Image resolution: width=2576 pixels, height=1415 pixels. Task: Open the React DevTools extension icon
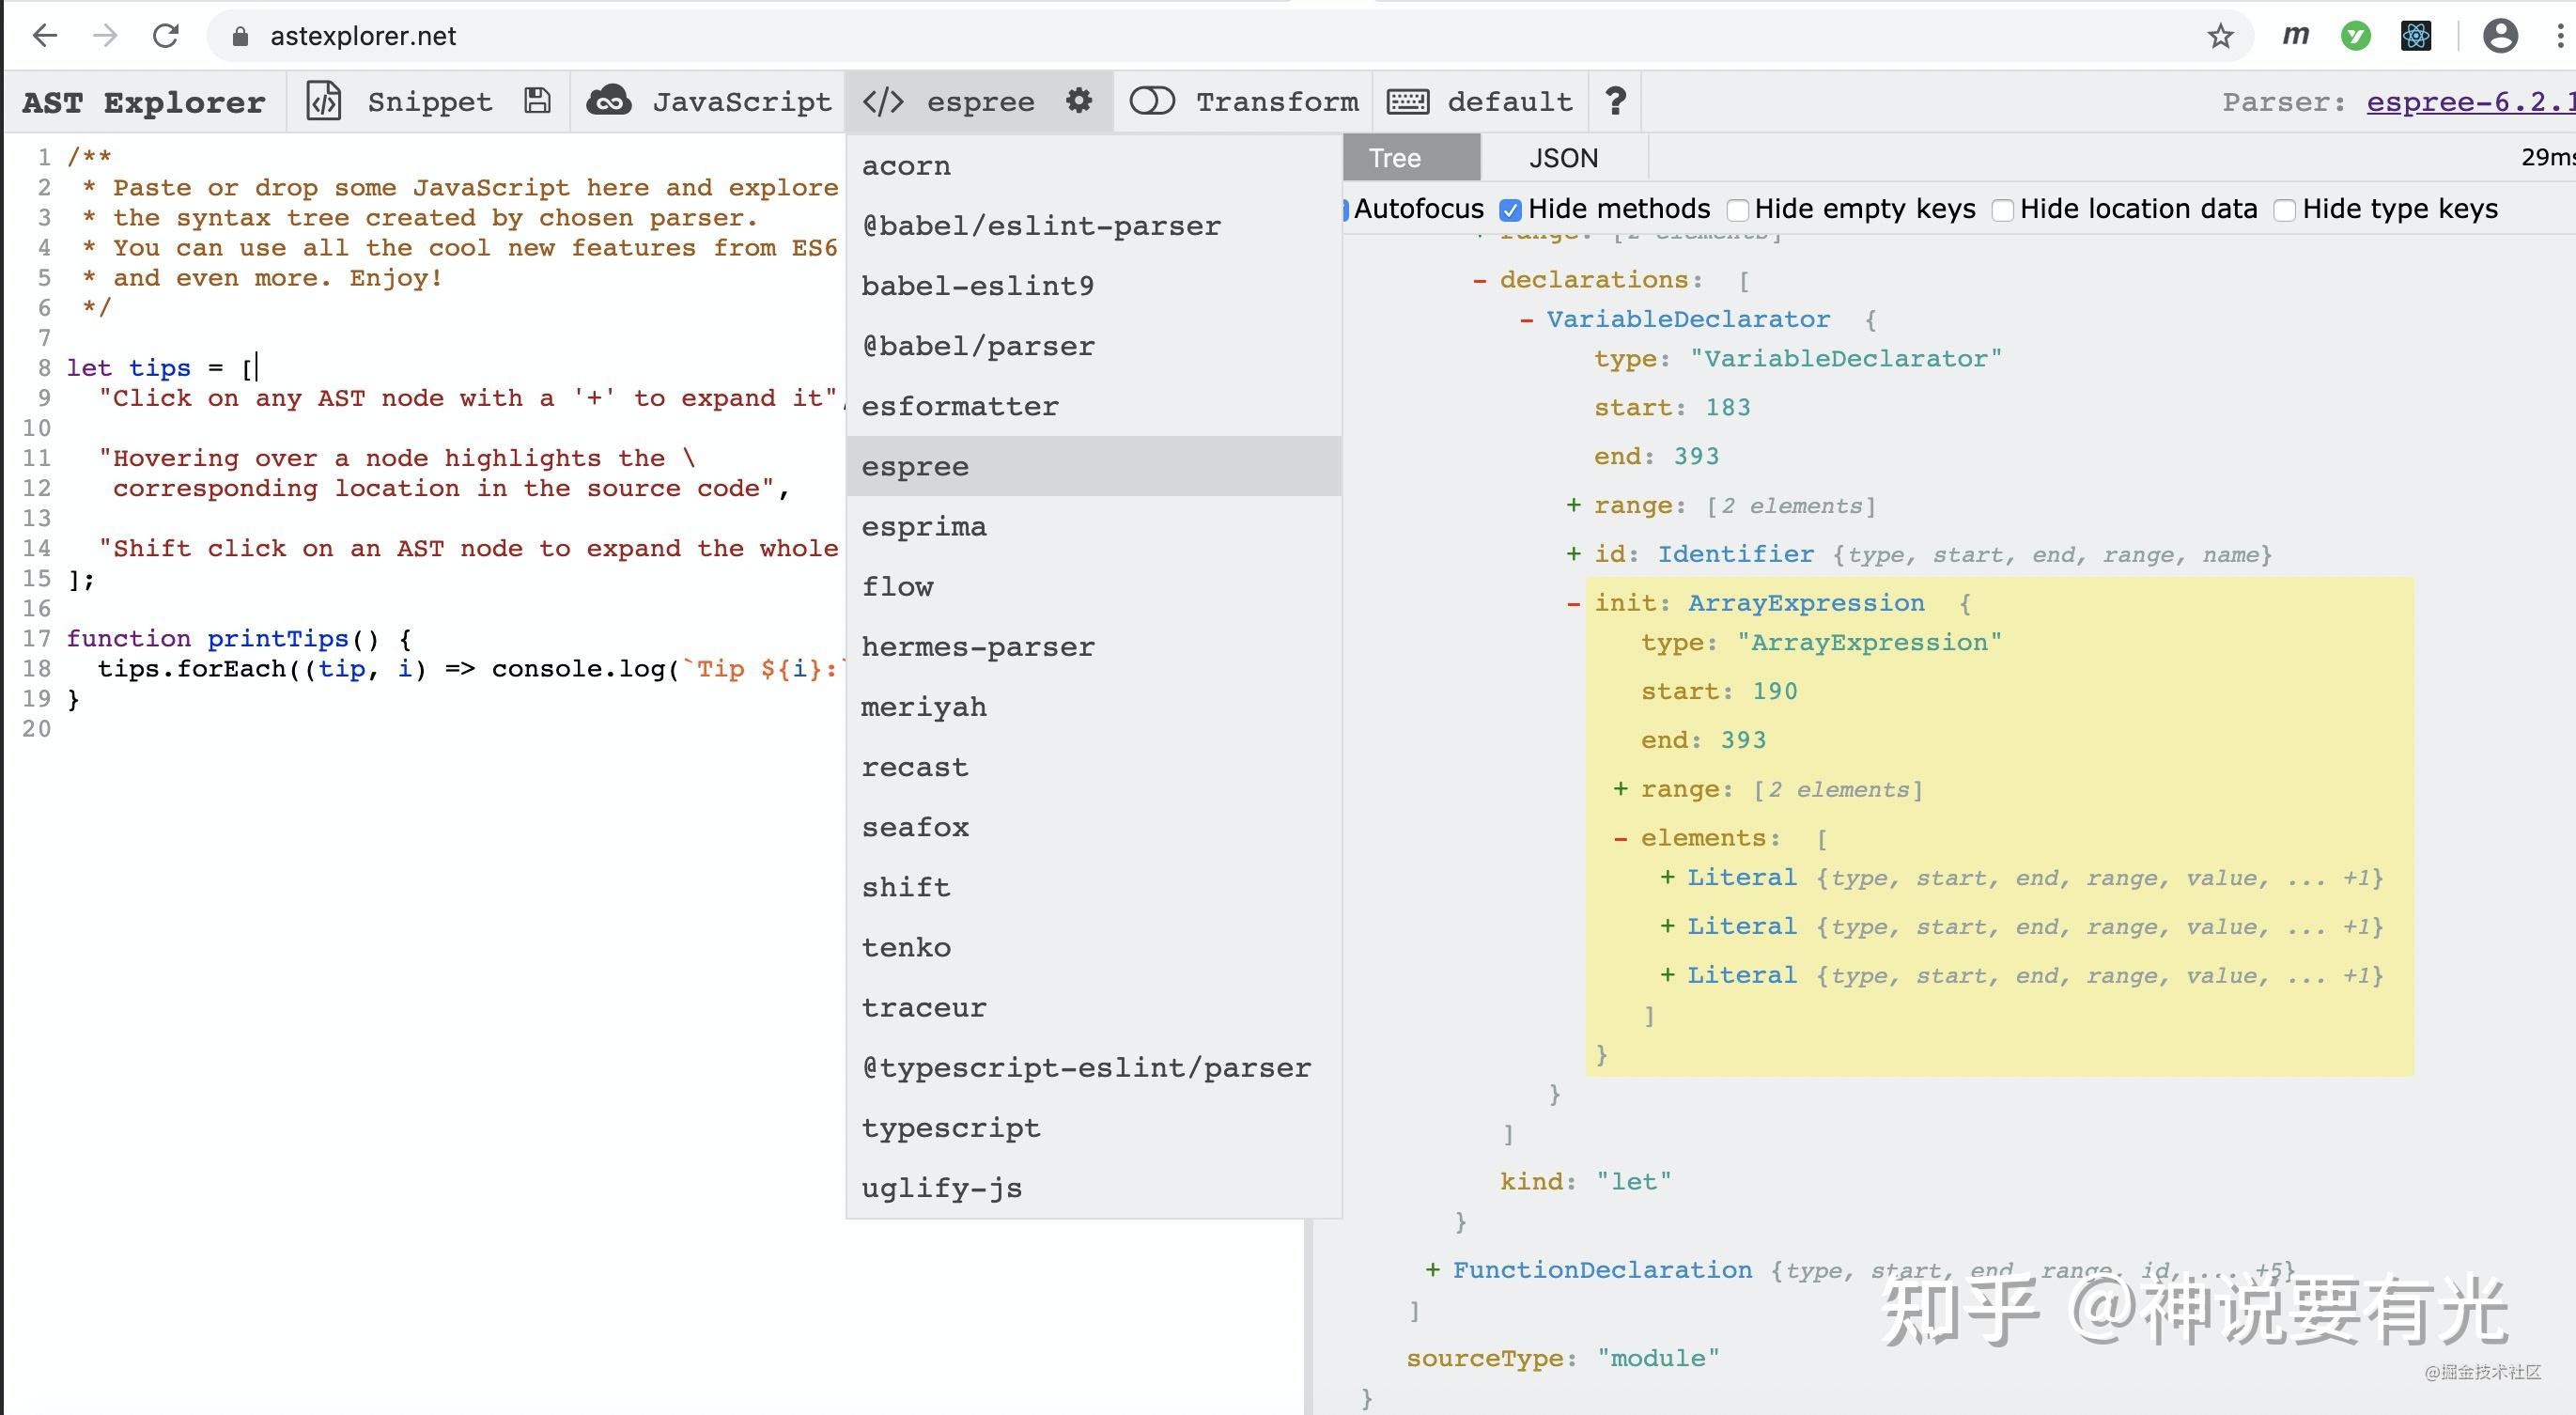point(2416,36)
